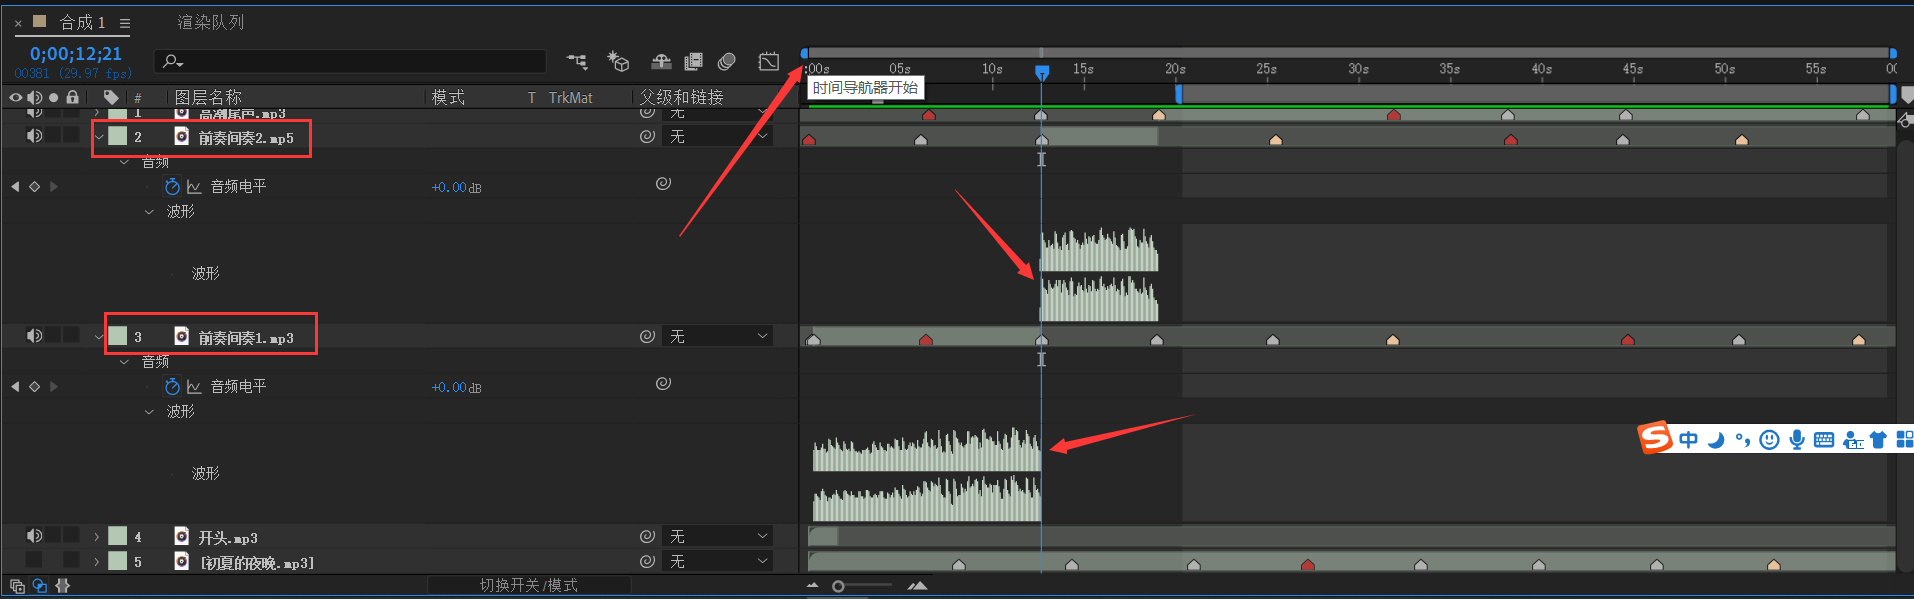Collapse the 前奏间奏1.mp3 layer twirl arrow
Viewport: 1914px width, 599px height.
pyautogui.click(x=98, y=337)
